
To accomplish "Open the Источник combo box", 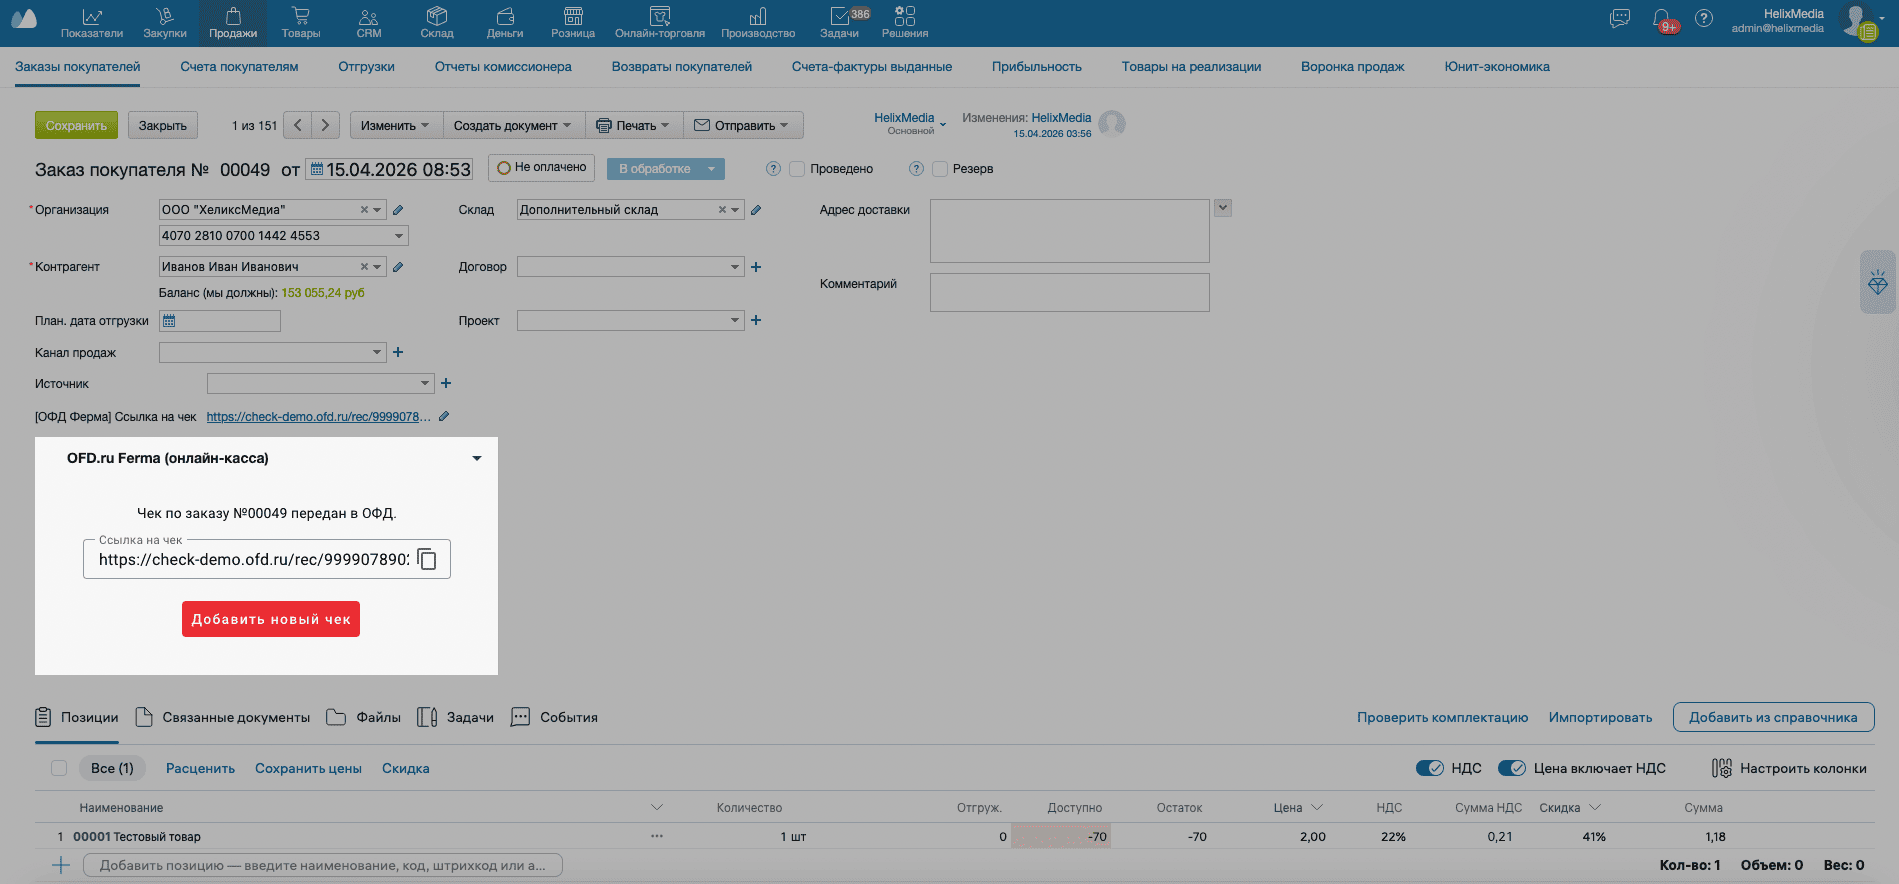I will pos(320,383).
